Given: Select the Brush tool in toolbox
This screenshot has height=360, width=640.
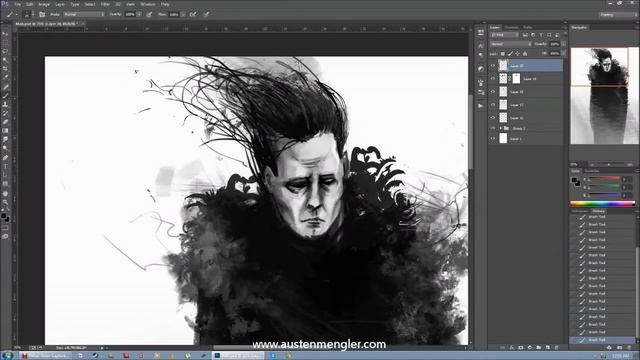Looking at the screenshot, I should pyautogui.click(x=5, y=96).
